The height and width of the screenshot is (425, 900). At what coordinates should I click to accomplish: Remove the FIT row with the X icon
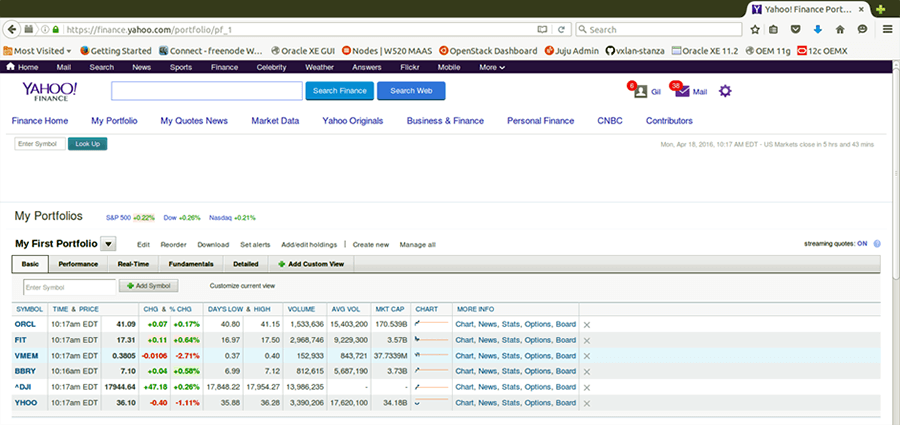[x=587, y=341]
